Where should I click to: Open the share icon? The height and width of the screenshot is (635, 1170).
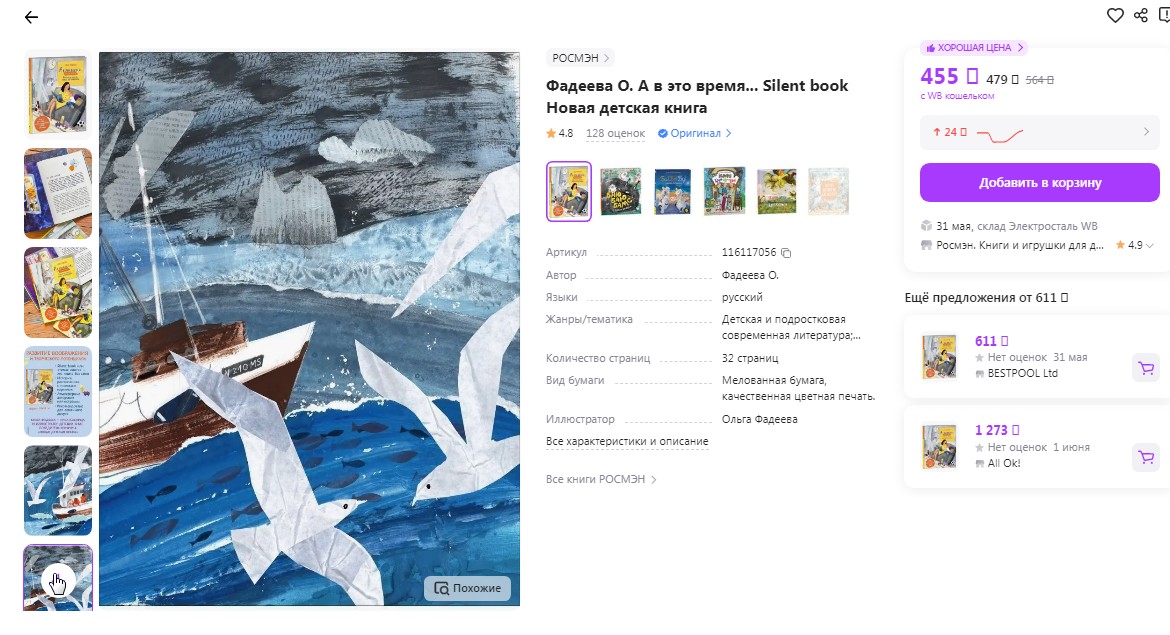(1141, 16)
